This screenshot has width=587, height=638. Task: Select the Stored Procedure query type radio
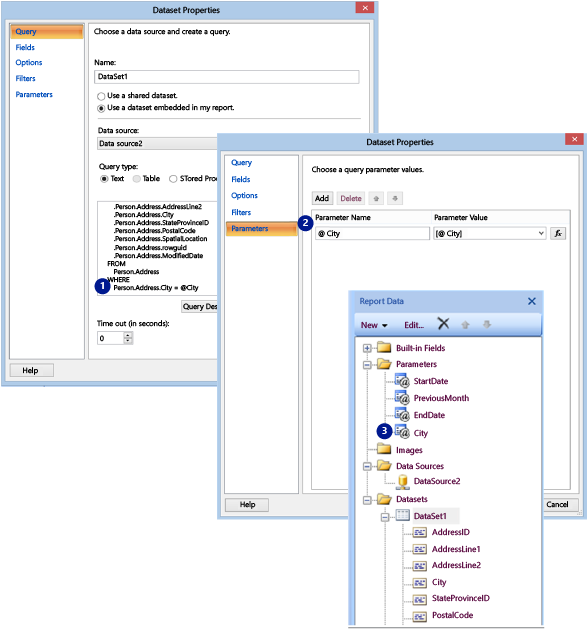(173, 179)
